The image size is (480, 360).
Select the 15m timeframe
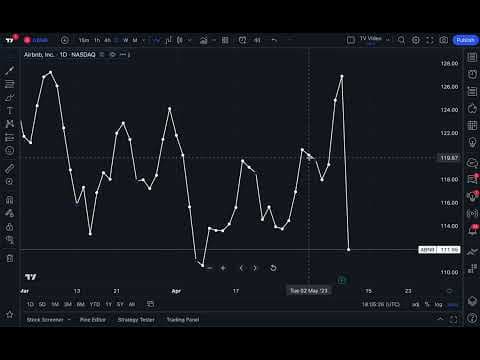click(x=84, y=40)
